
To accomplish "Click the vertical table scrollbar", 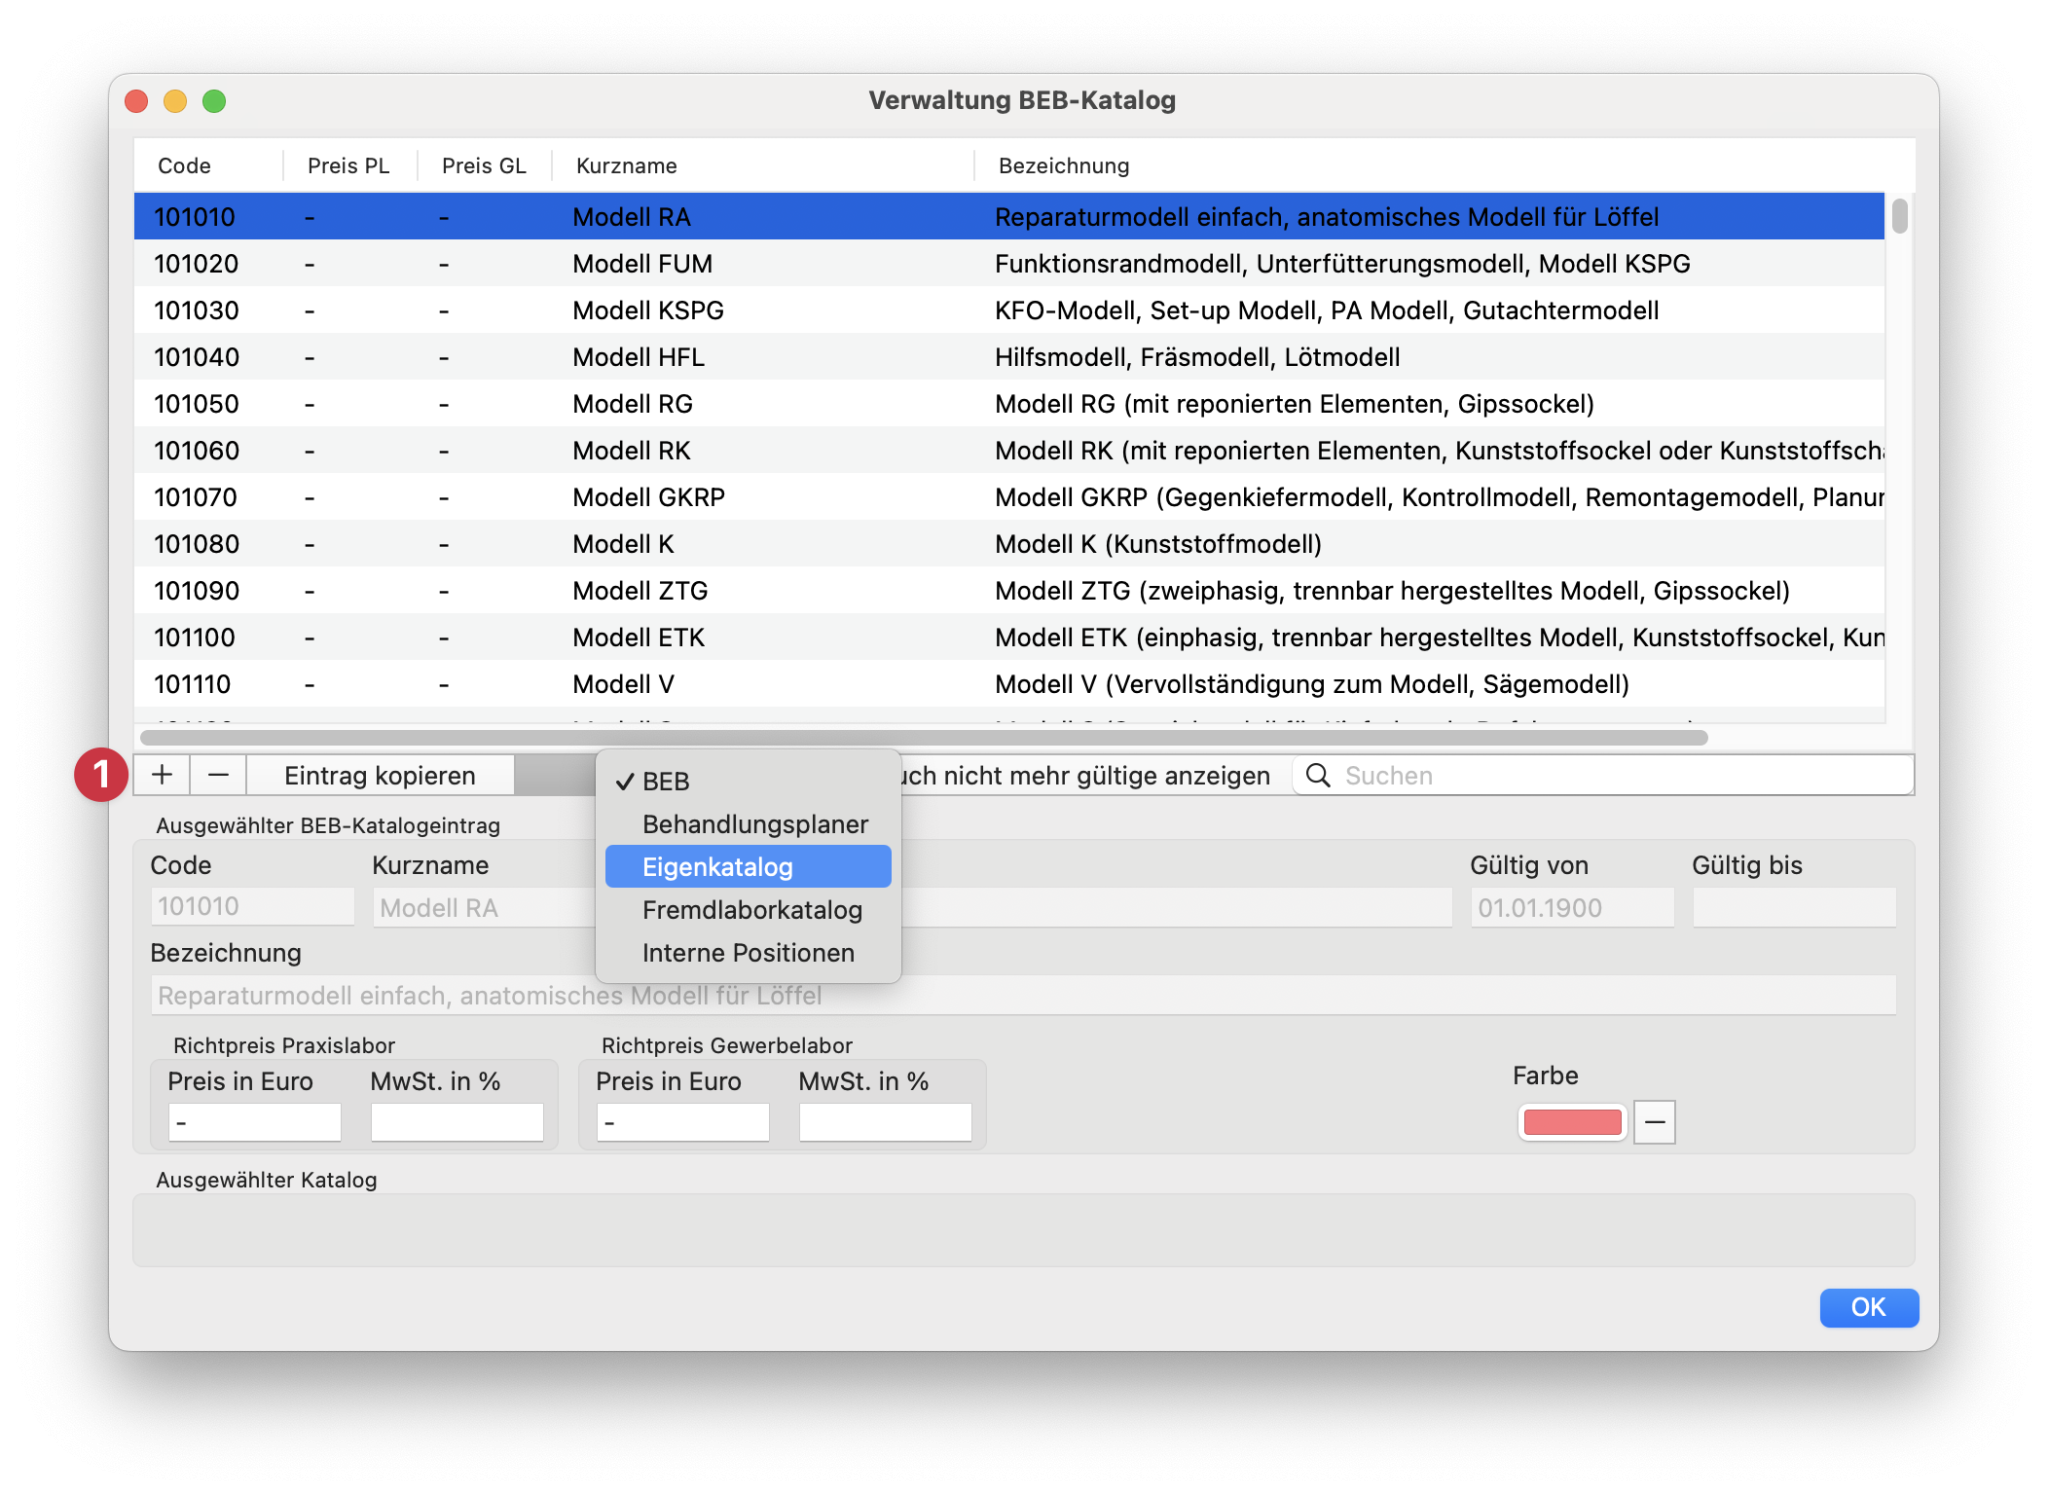I will pyautogui.click(x=1900, y=216).
